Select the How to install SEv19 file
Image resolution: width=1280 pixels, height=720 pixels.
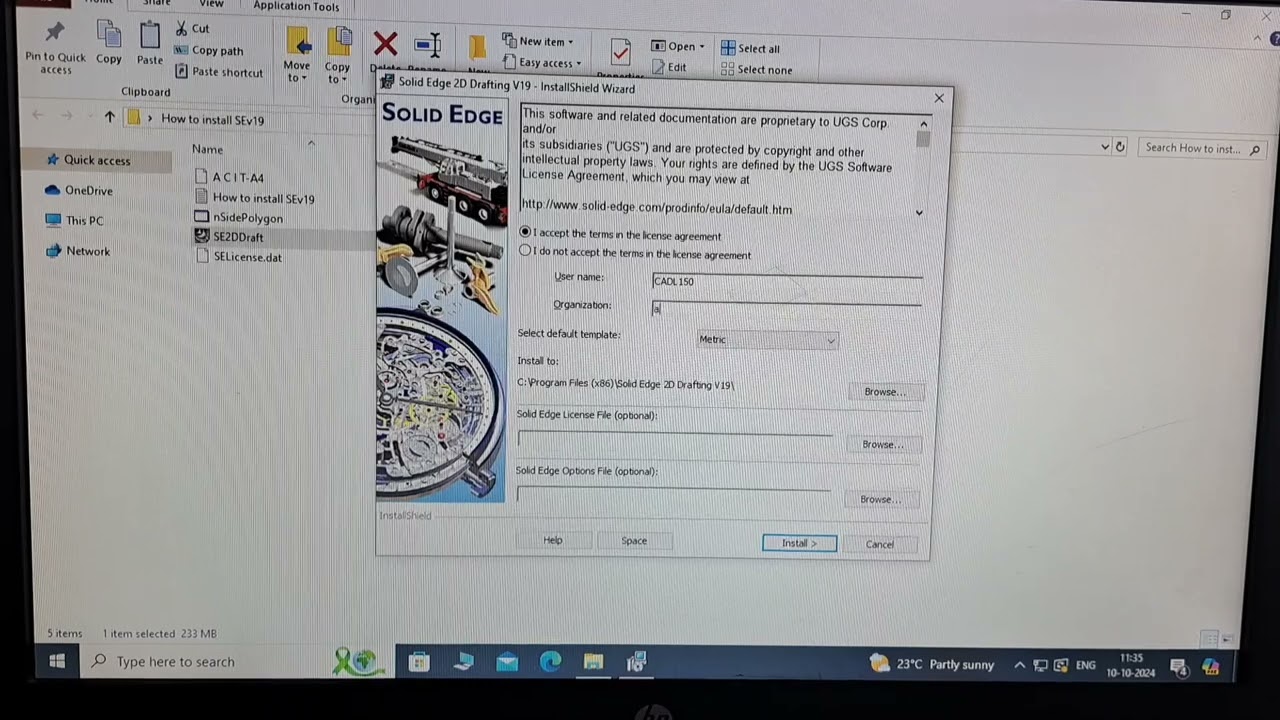pyautogui.click(x=263, y=198)
